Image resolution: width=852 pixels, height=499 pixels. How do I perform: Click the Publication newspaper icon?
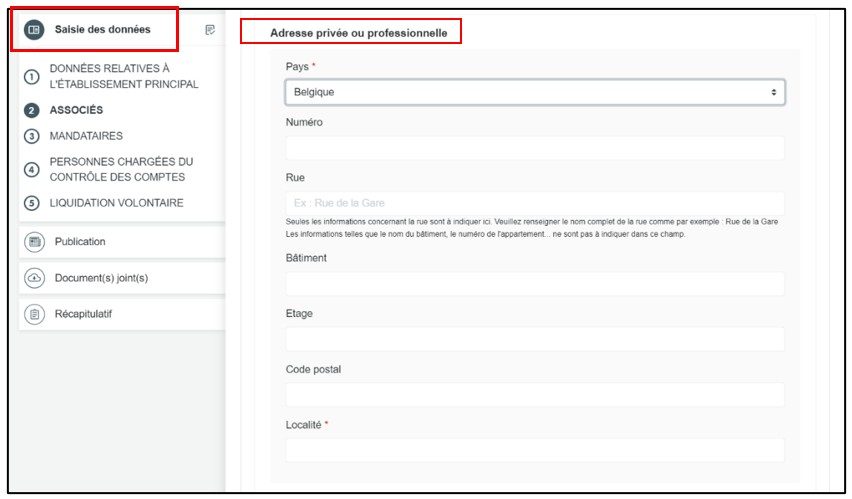[34, 242]
